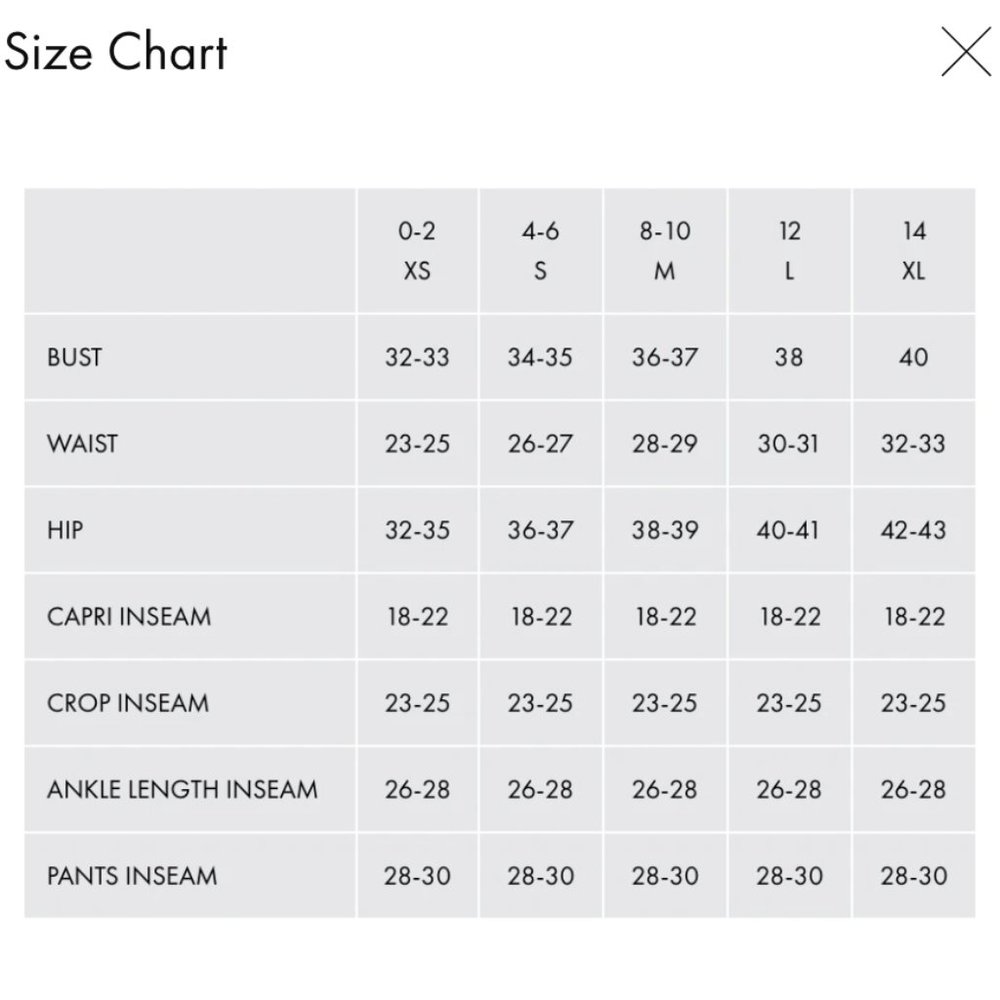Viewport: 1000px width, 1000px height.
Task: Close the Size Chart dialog
Action: (x=965, y=54)
